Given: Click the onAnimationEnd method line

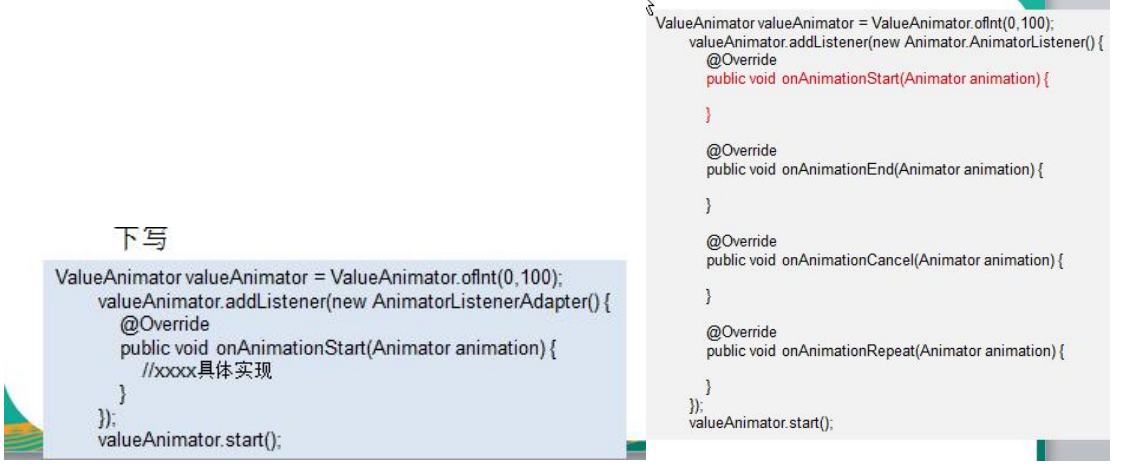Looking at the screenshot, I should click(x=874, y=169).
